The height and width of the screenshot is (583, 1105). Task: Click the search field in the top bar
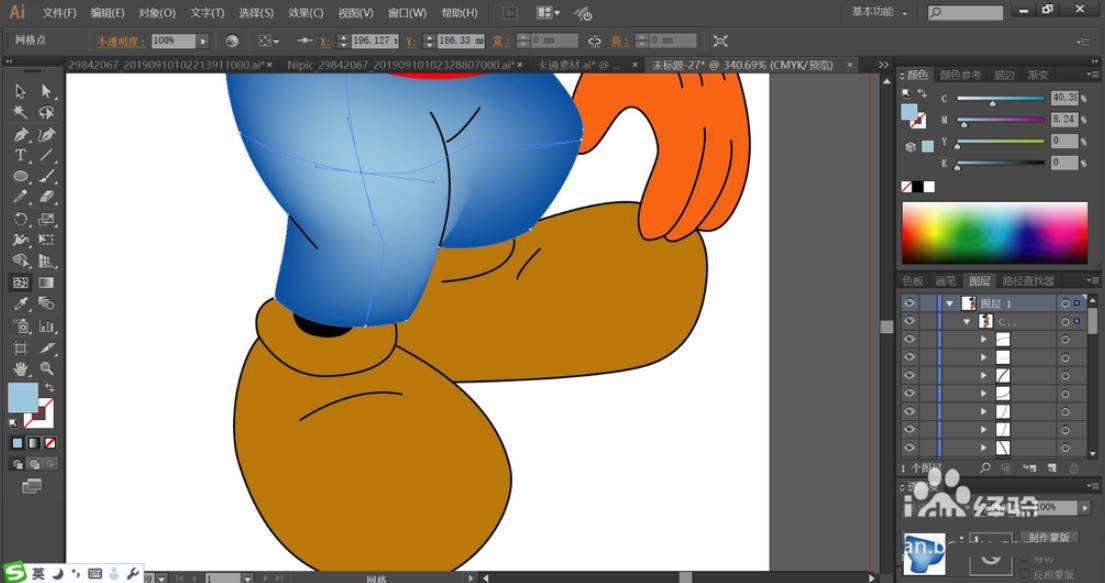click(x=965, y=12)
